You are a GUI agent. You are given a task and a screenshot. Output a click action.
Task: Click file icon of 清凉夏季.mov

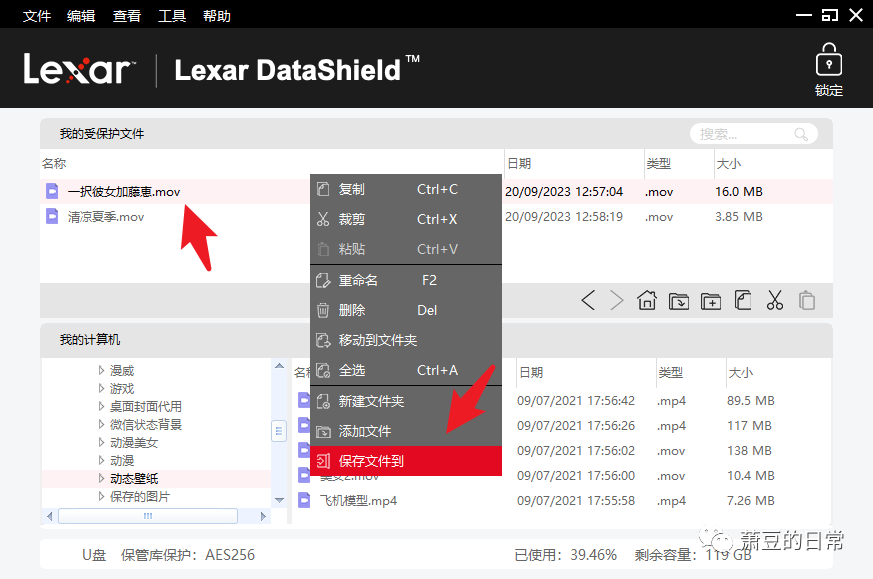coord(52,216)
